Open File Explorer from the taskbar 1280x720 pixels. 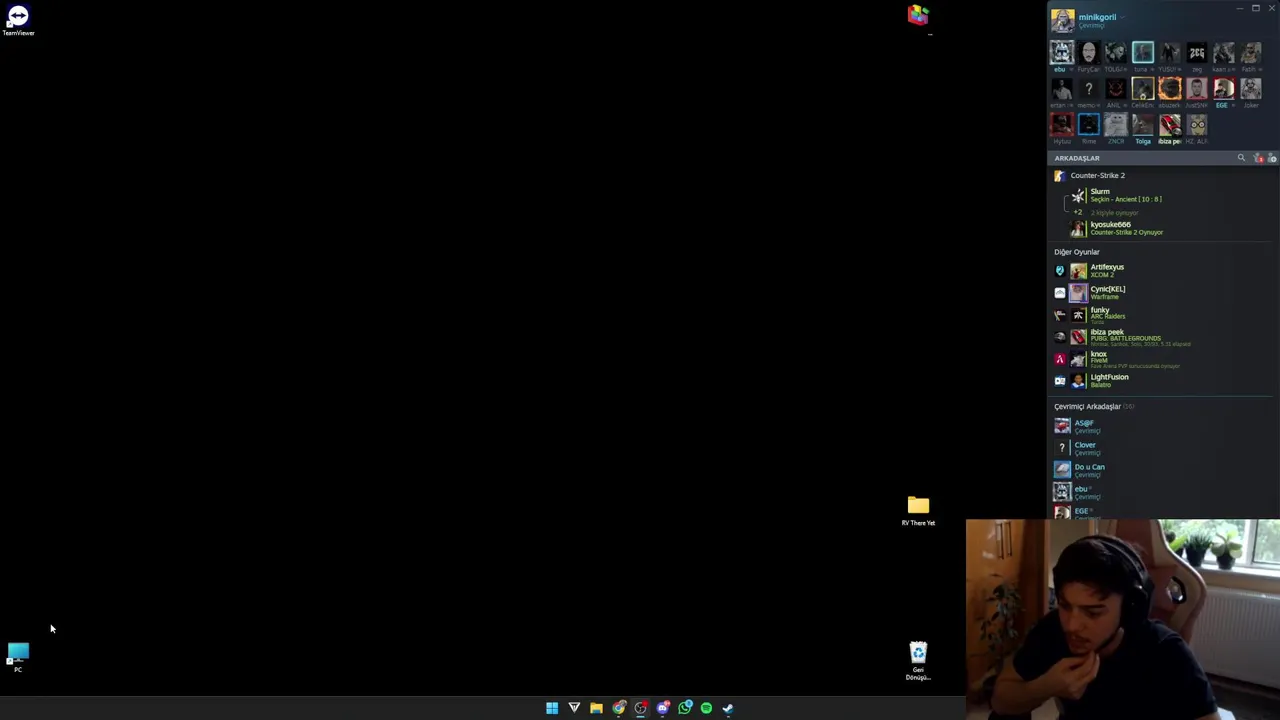coord(596,708)
